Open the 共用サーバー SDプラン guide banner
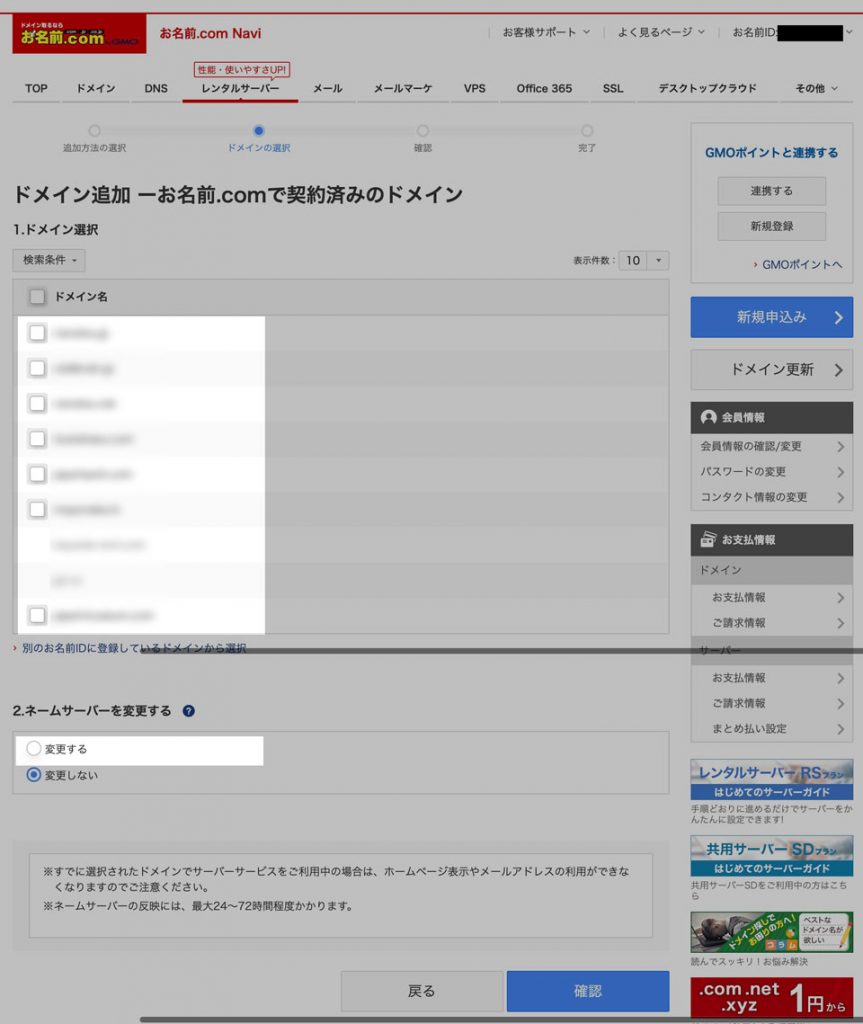This screenshot has width=863, height=1024. click(x=772, y=856)
